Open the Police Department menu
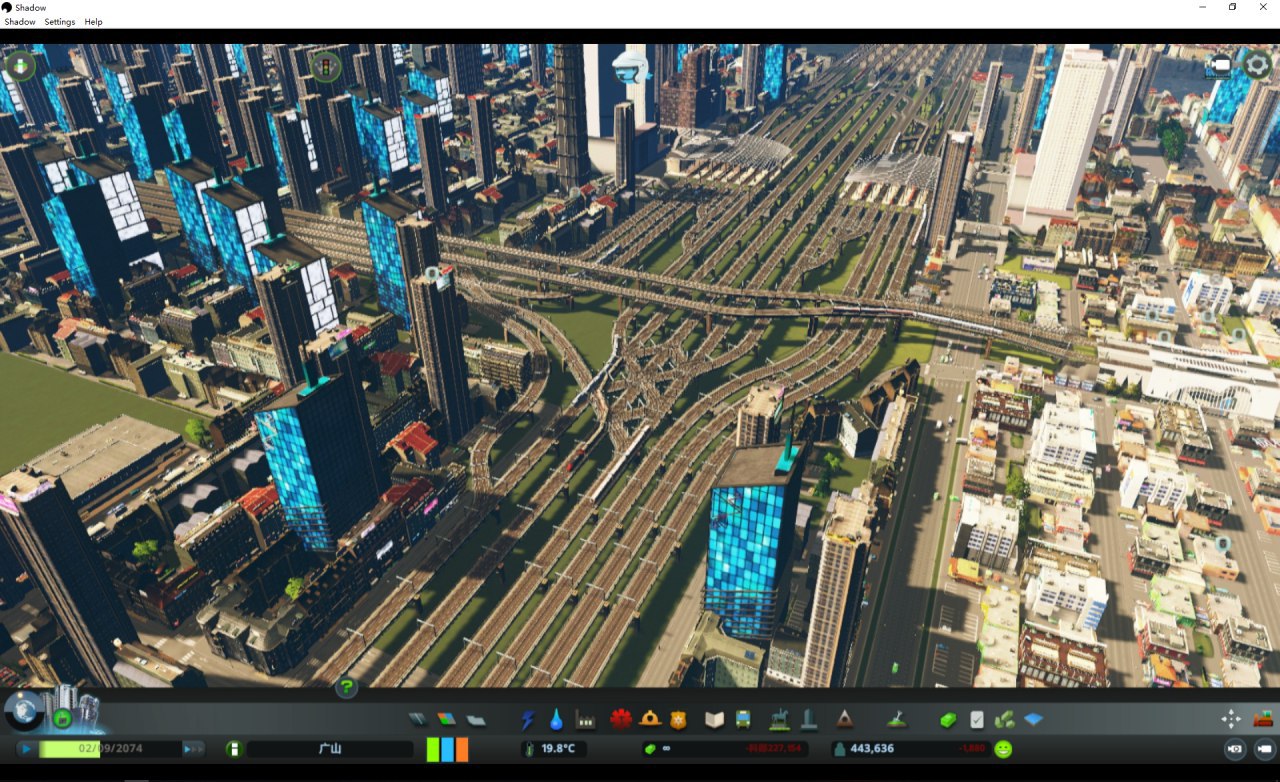Screen dimensions: 1280x782 click(x=678, y=719)
